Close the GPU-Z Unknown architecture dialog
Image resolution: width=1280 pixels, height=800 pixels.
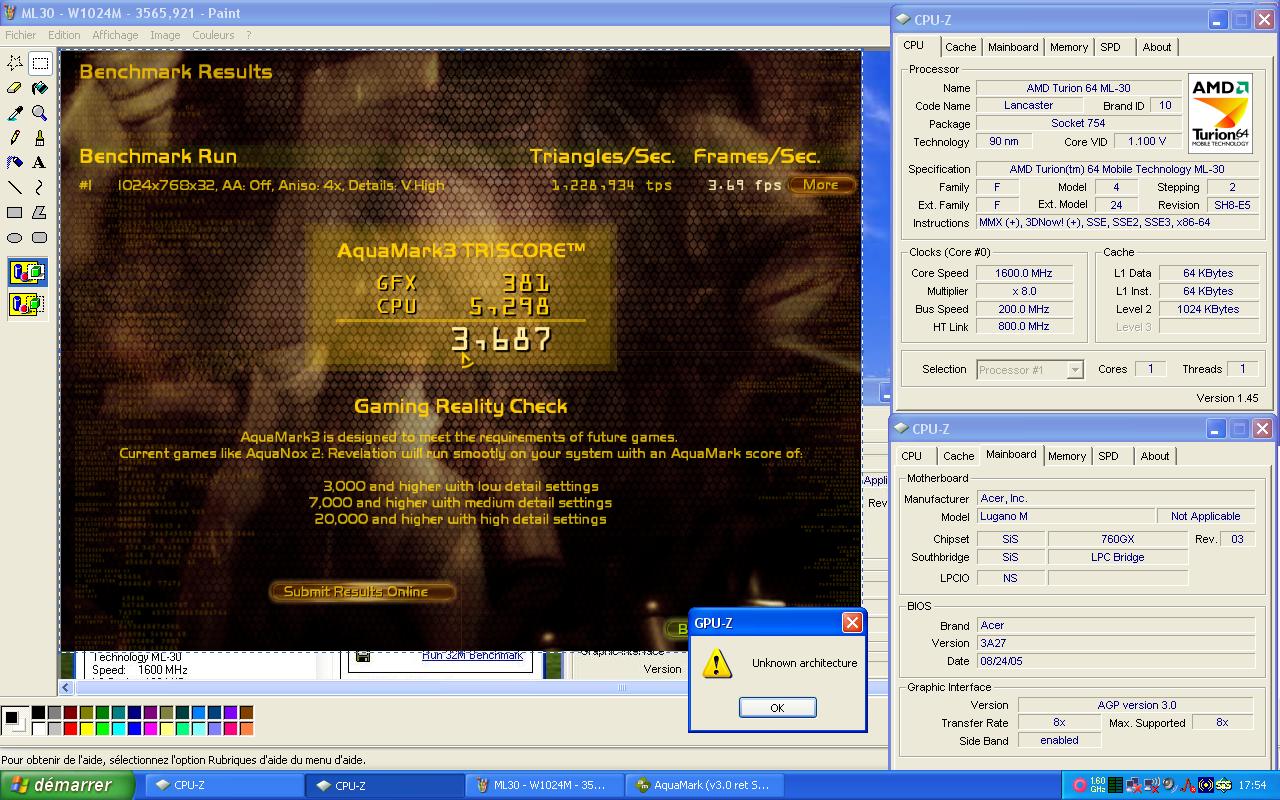(852, 623)
